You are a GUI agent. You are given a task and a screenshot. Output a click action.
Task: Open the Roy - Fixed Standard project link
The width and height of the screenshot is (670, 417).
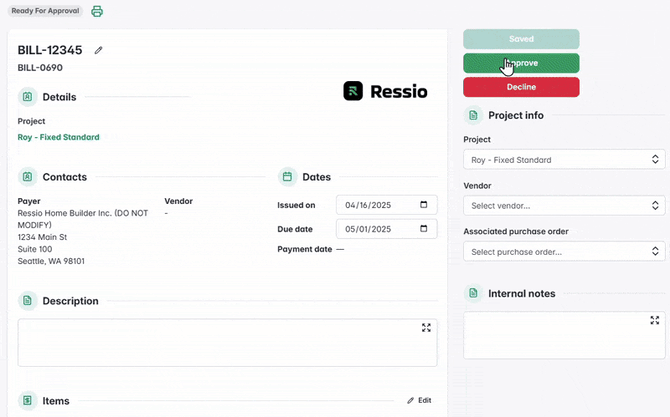coord(58,137)
